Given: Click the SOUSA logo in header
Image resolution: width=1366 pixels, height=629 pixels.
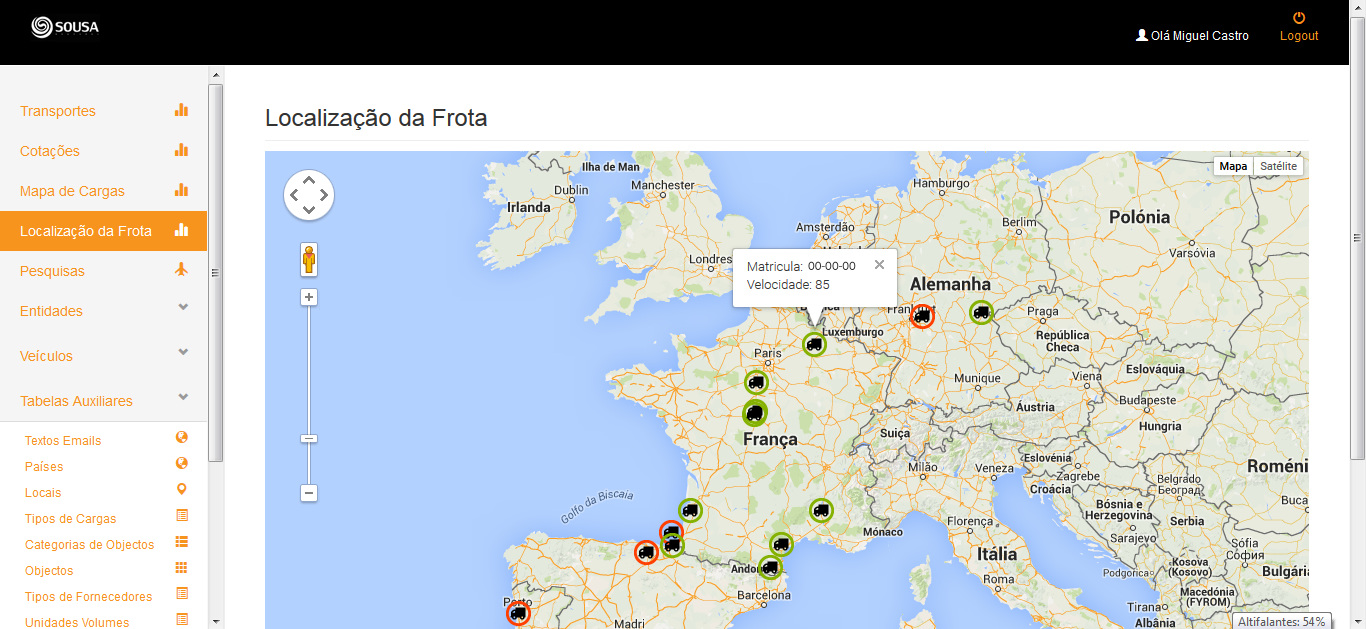Looking at the screenshot, I should coord(65,27).
